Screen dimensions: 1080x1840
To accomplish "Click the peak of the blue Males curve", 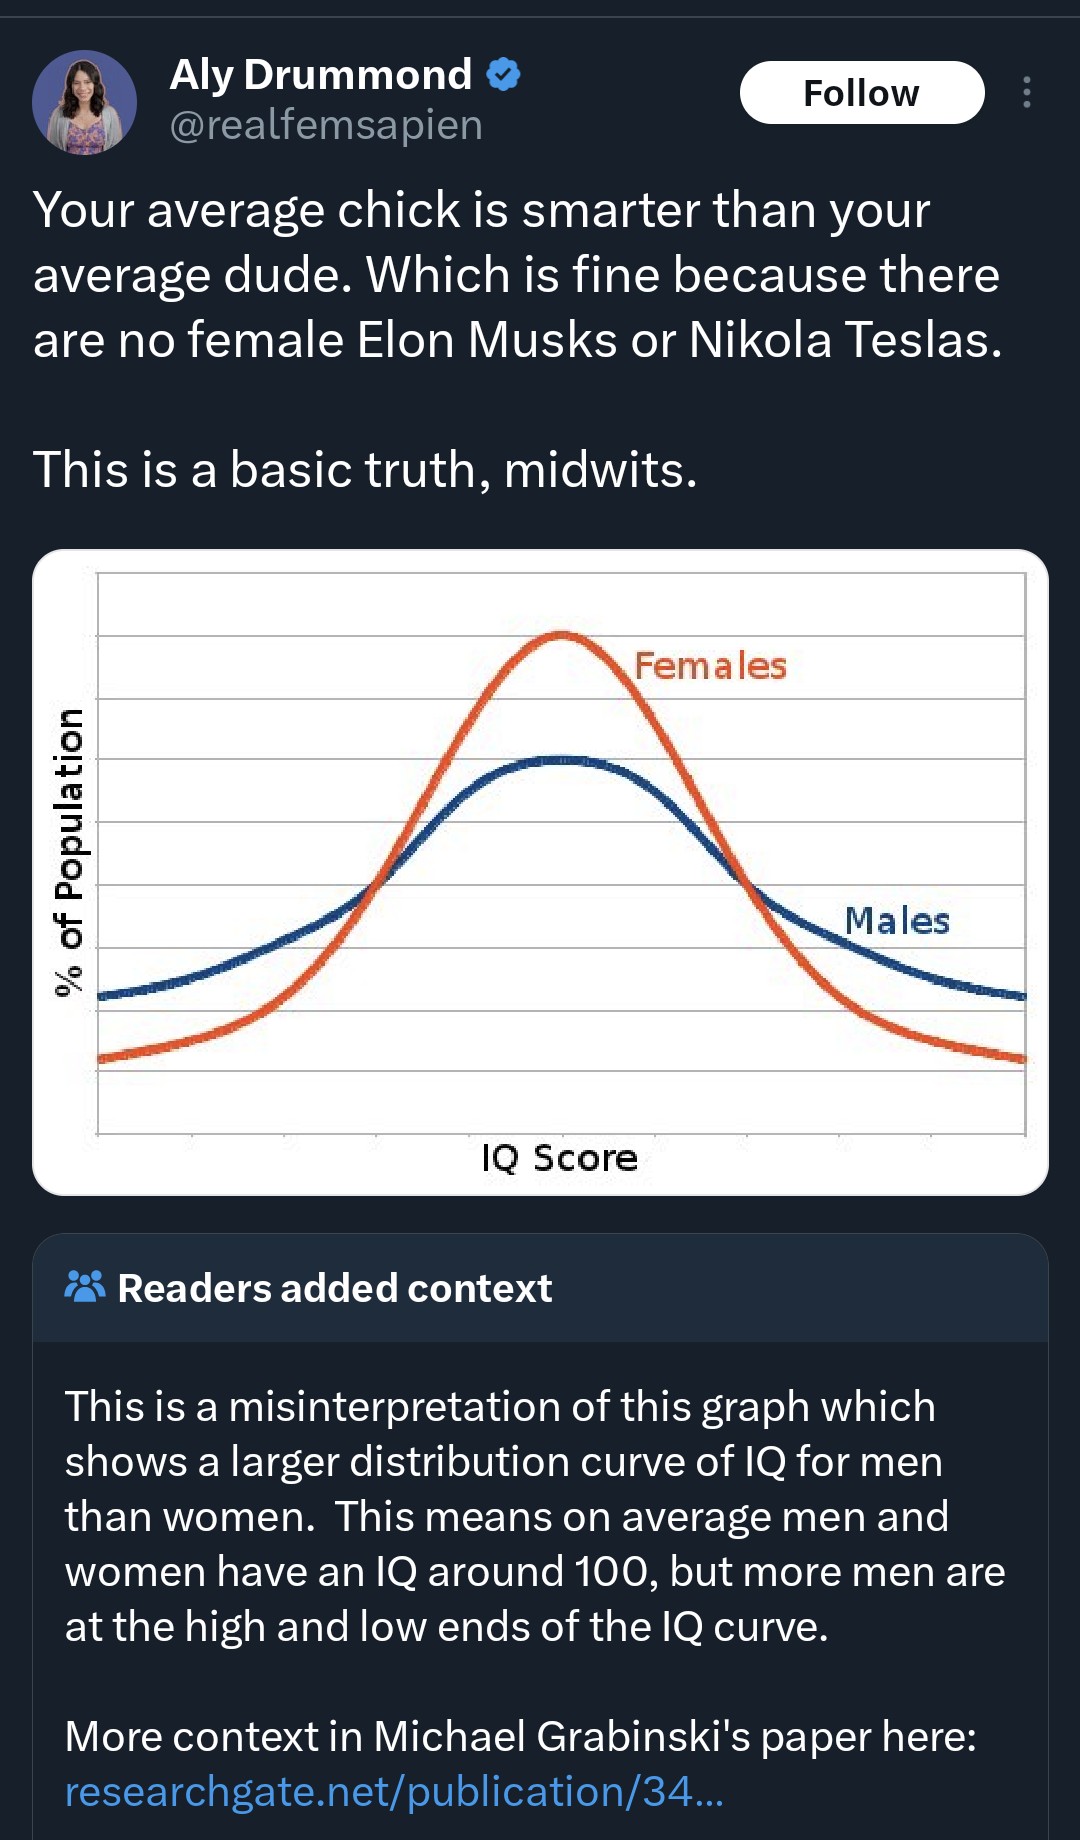I will point(561,760).
